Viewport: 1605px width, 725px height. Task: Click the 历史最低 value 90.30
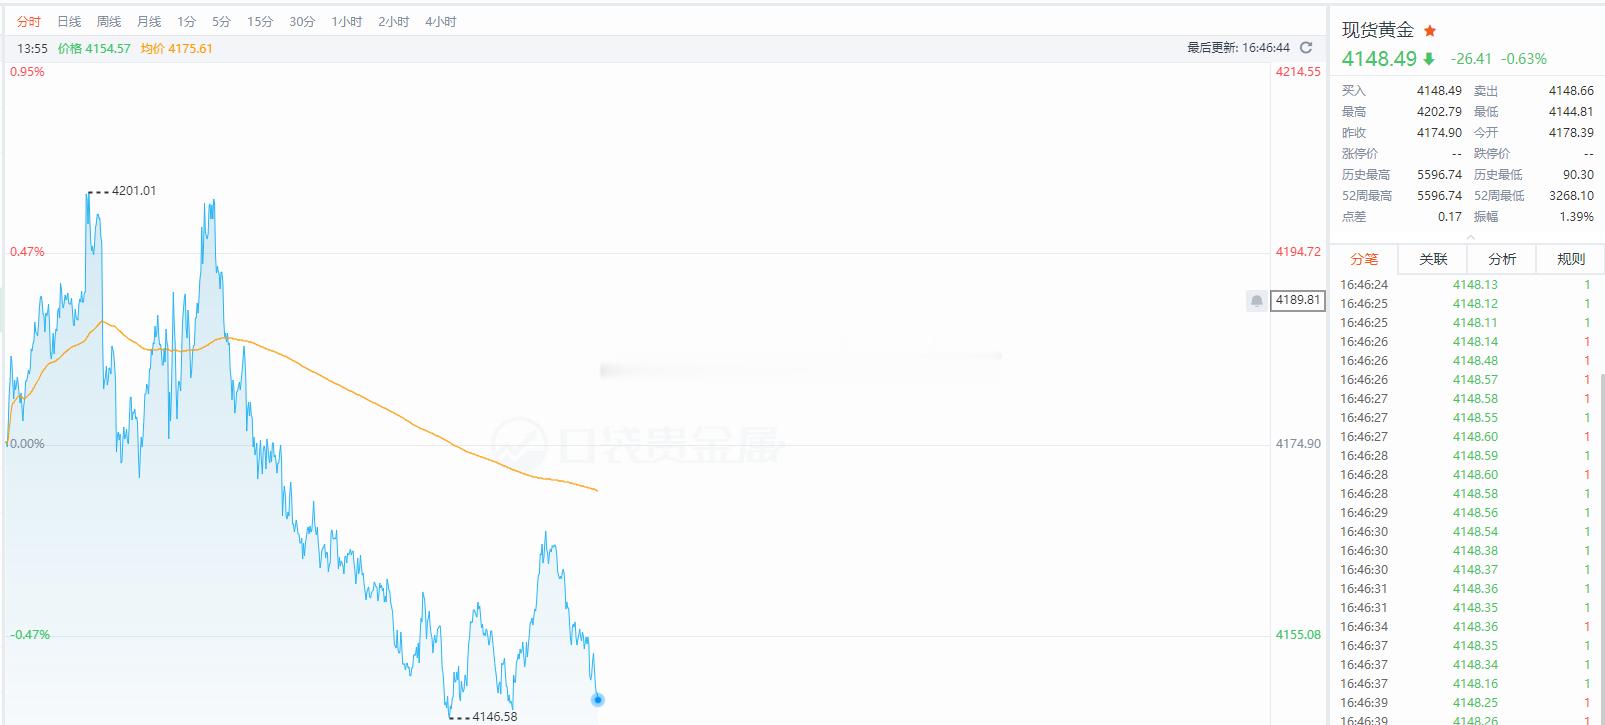tap(1578, 175)
